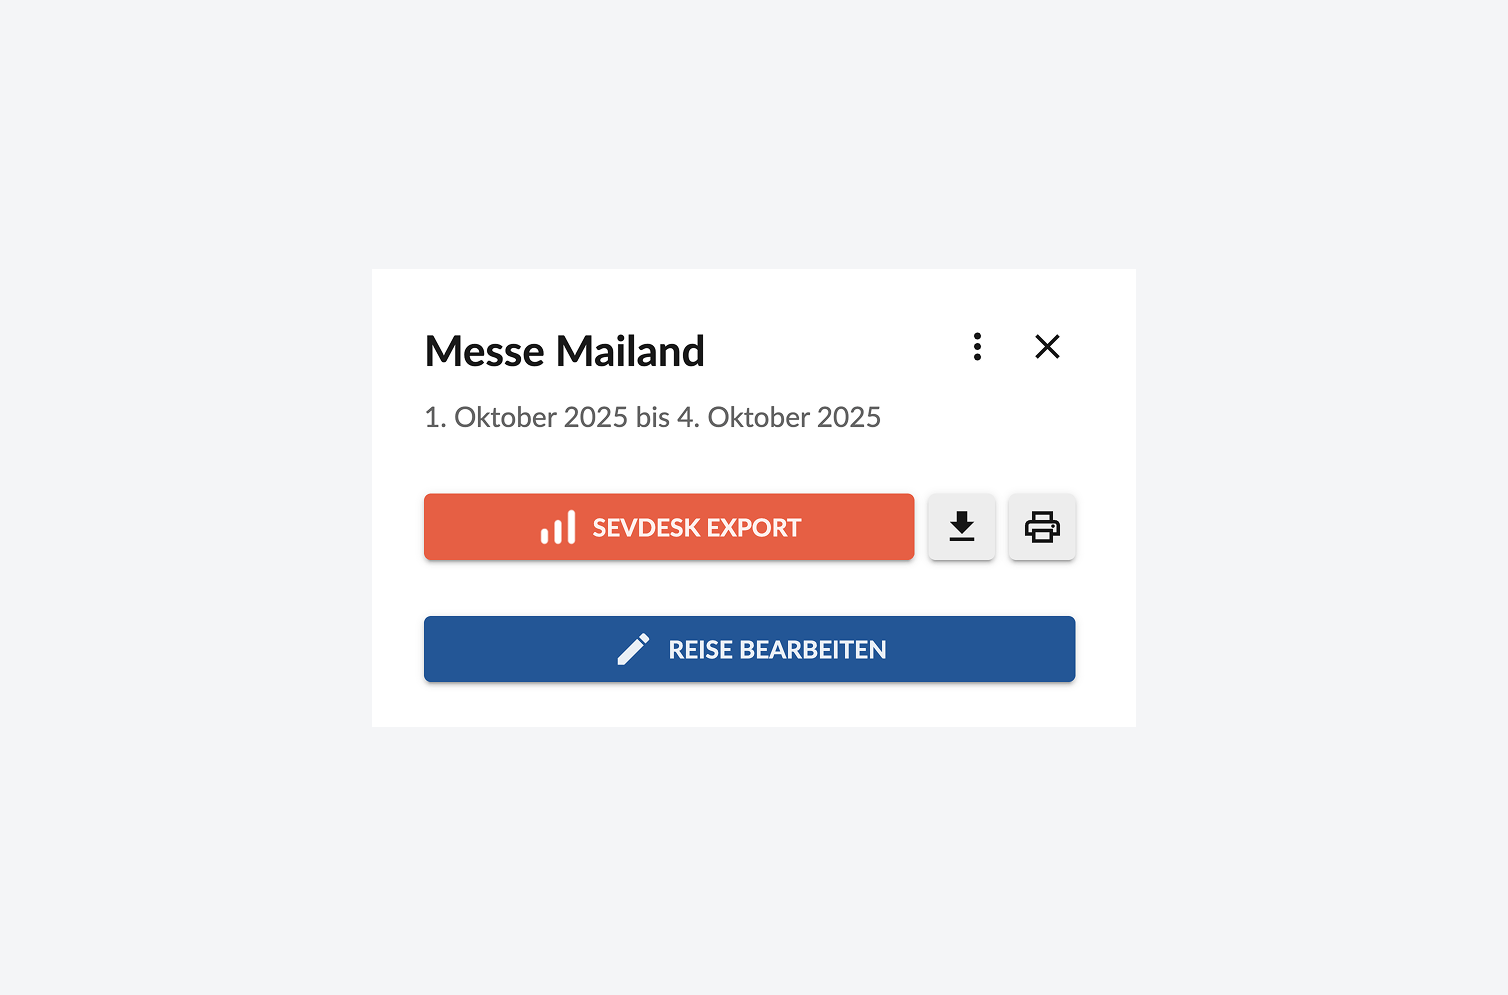
Task: Print the Messe Mailand trip details
Action: [x=1042, y=527]
